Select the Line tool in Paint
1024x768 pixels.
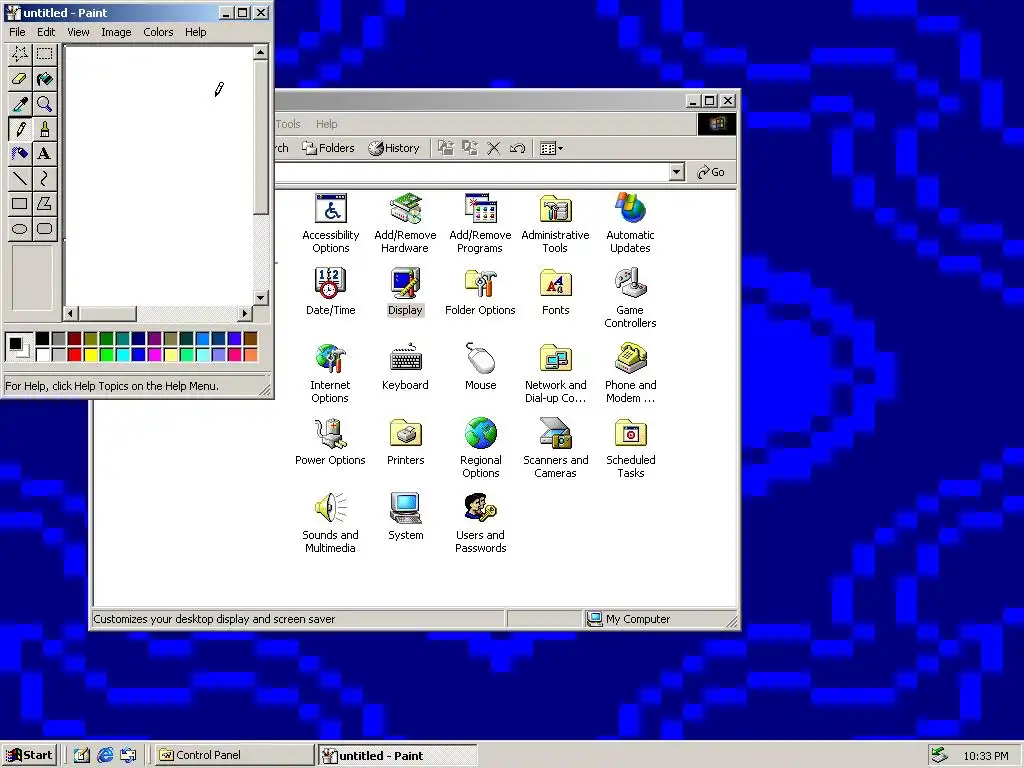20,178
